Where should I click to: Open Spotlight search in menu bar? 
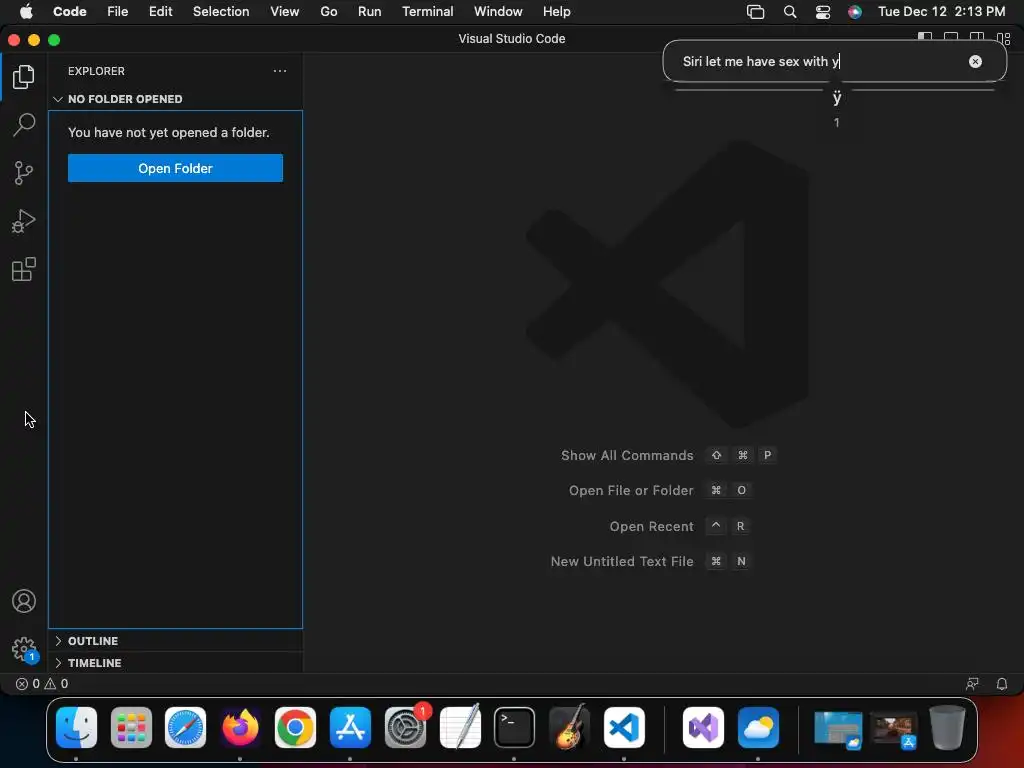(790, 12)
